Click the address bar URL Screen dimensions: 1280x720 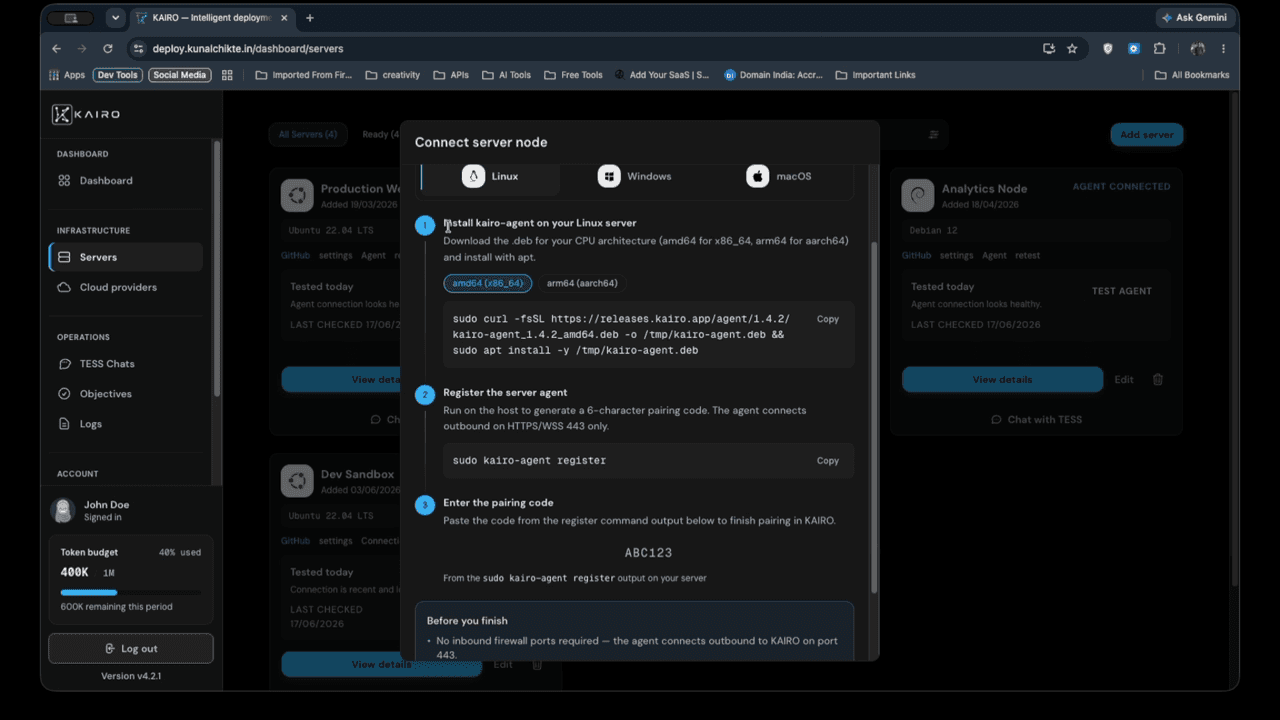coord(248,48)
